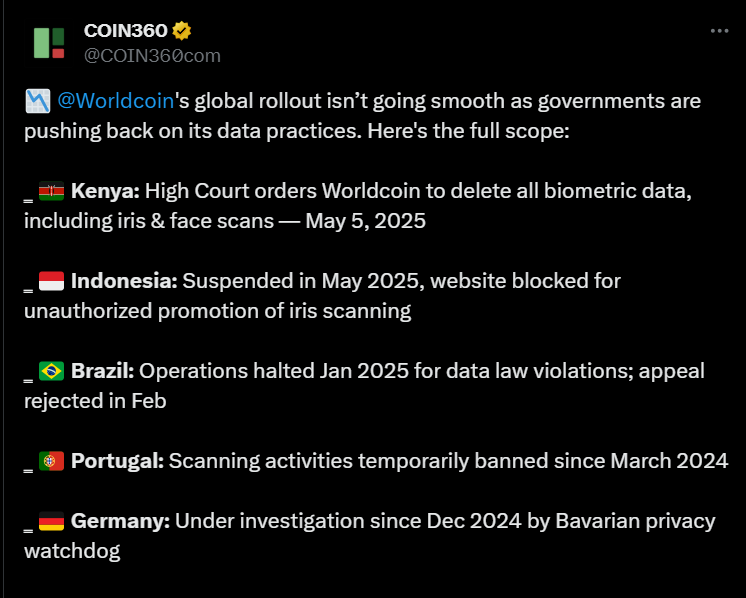Click the Brazil flag emoji
The width and height of the screenshot is (746, 598).
(x=51, y=371)
